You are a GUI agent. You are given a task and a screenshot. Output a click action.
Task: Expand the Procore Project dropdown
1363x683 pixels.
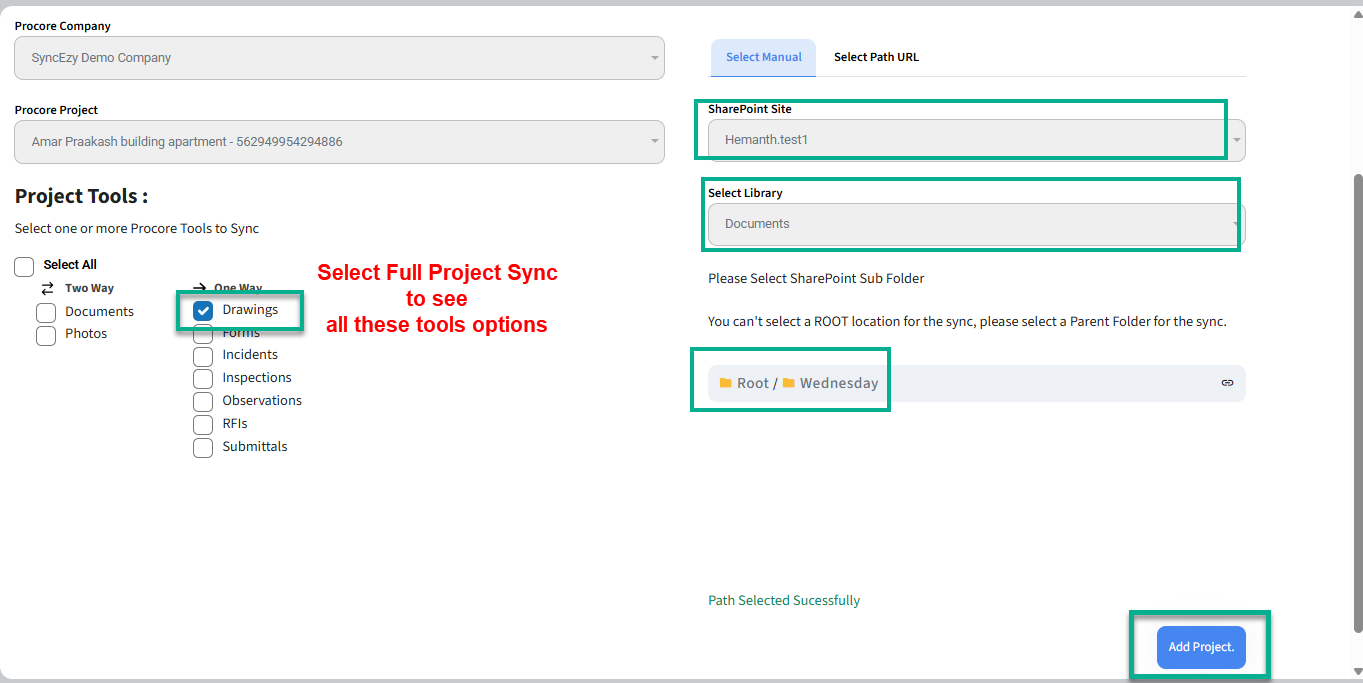coord(339,142)
